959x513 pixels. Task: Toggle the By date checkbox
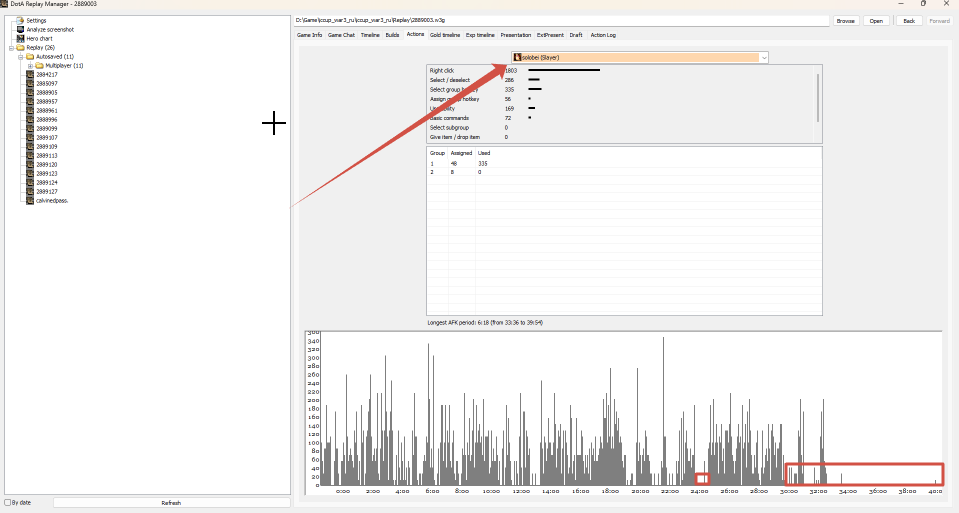pos(8,503)
